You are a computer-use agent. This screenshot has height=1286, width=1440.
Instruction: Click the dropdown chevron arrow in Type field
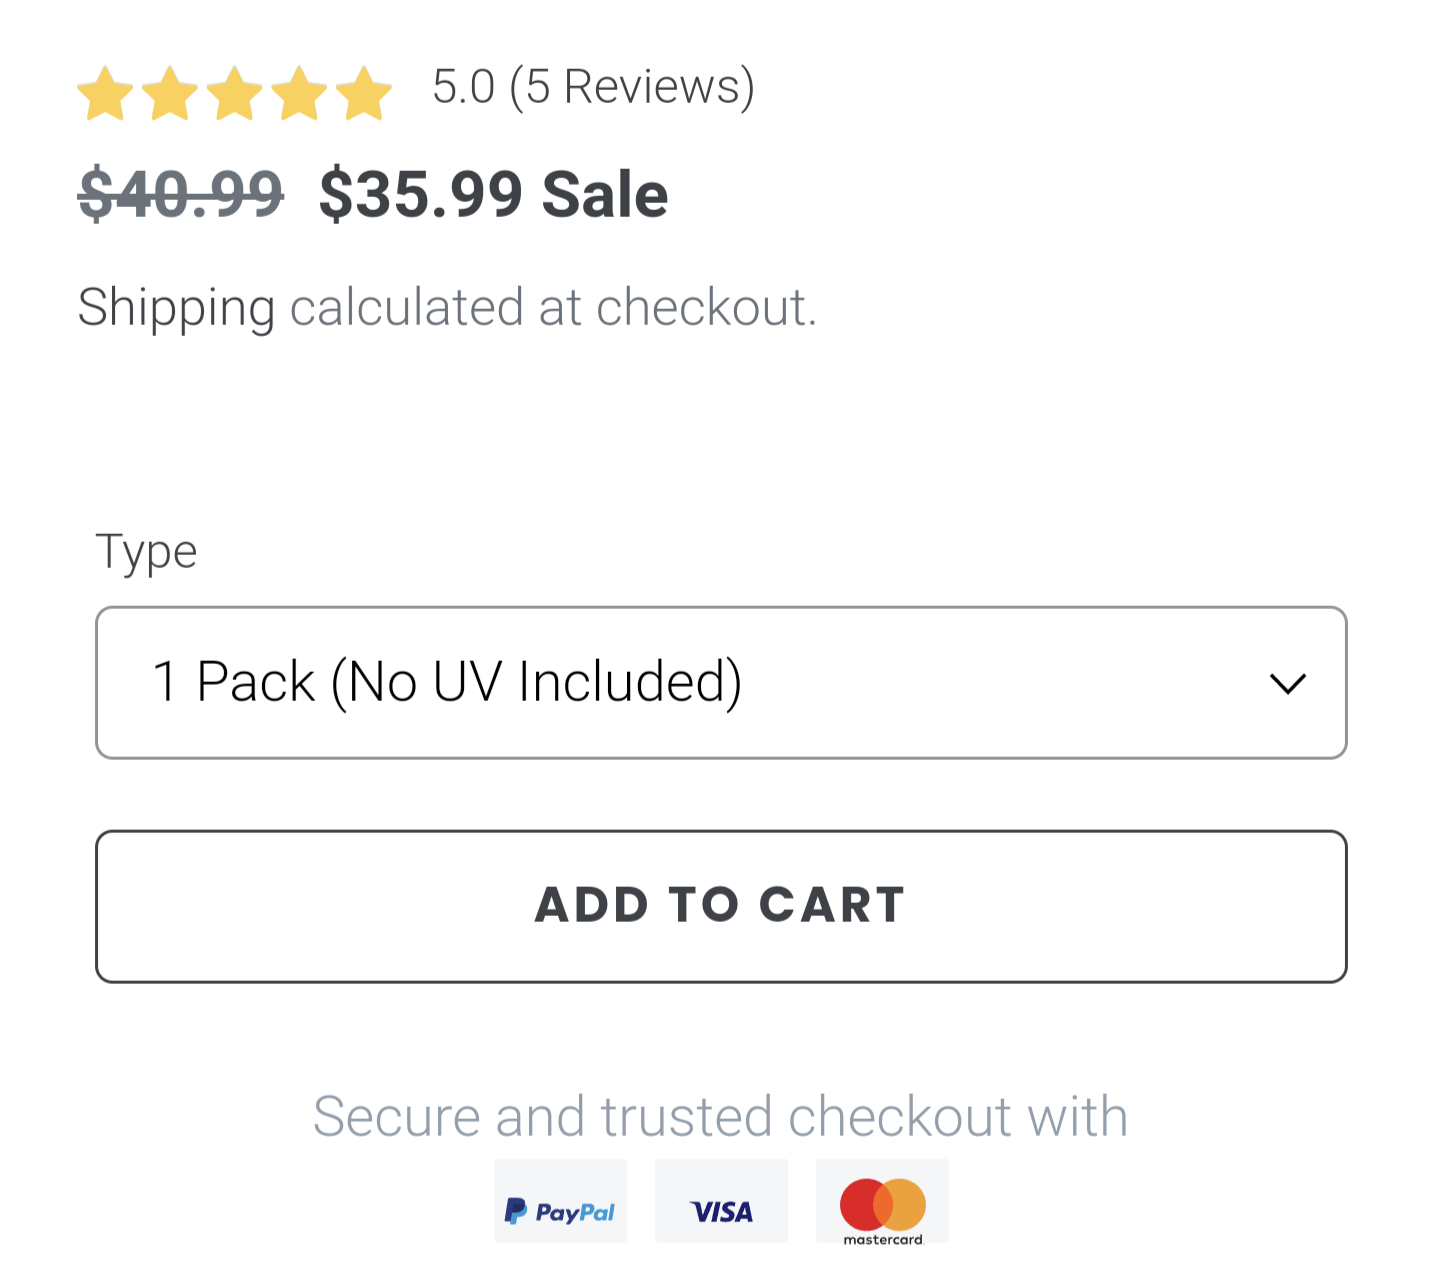coord(1287,684)
